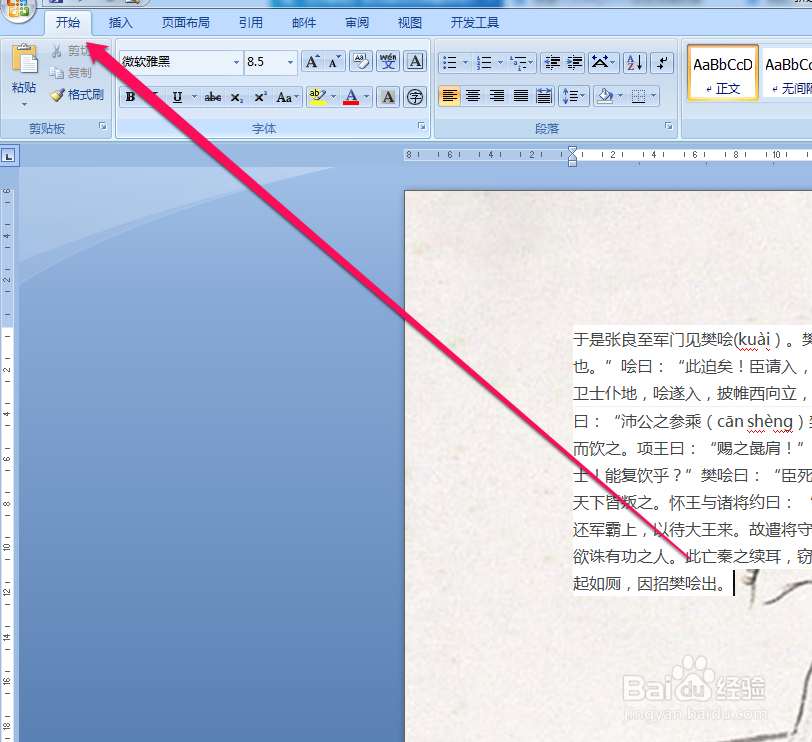Open the 审阅 ribbon tab
This screenshot has height=742, width=812.
coord(356,22)
